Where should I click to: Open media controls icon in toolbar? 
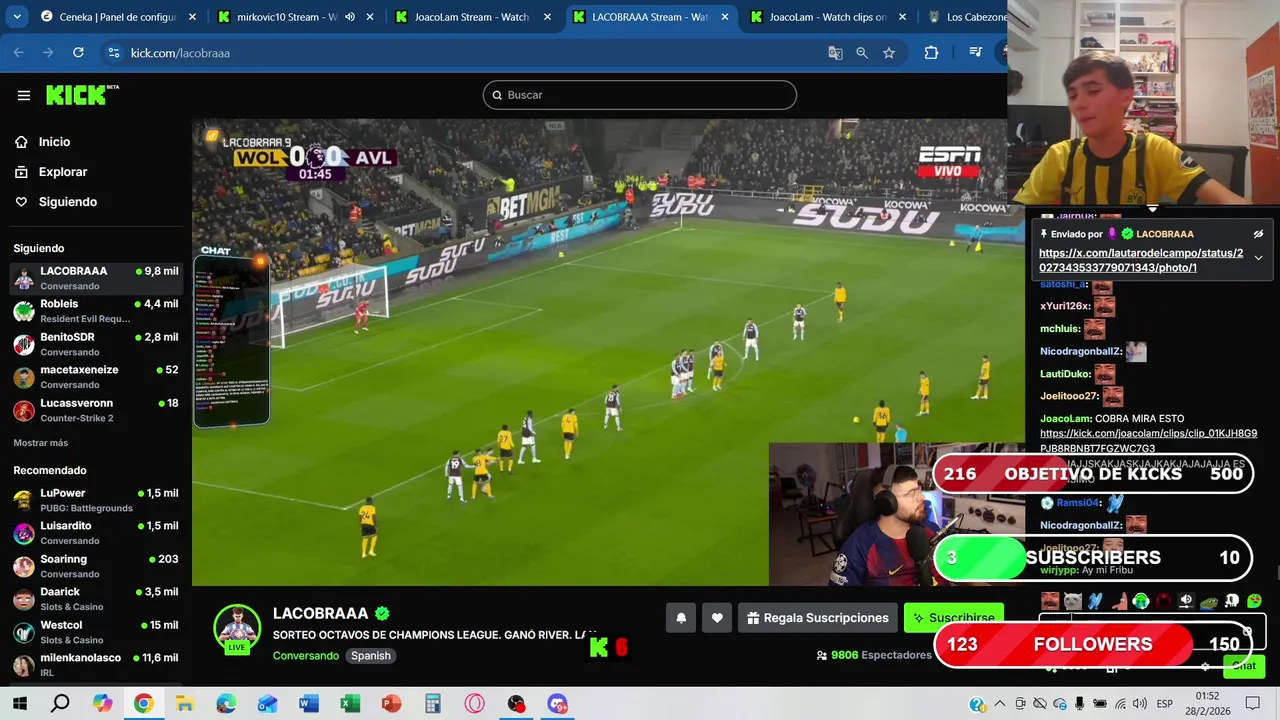click(976, 53)
